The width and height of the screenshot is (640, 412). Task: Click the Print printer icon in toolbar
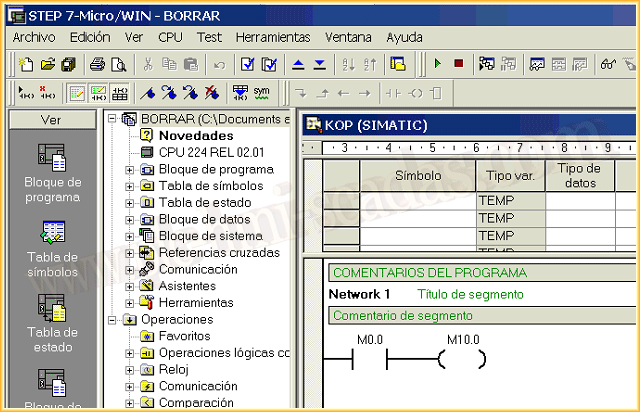pos(98,64)
